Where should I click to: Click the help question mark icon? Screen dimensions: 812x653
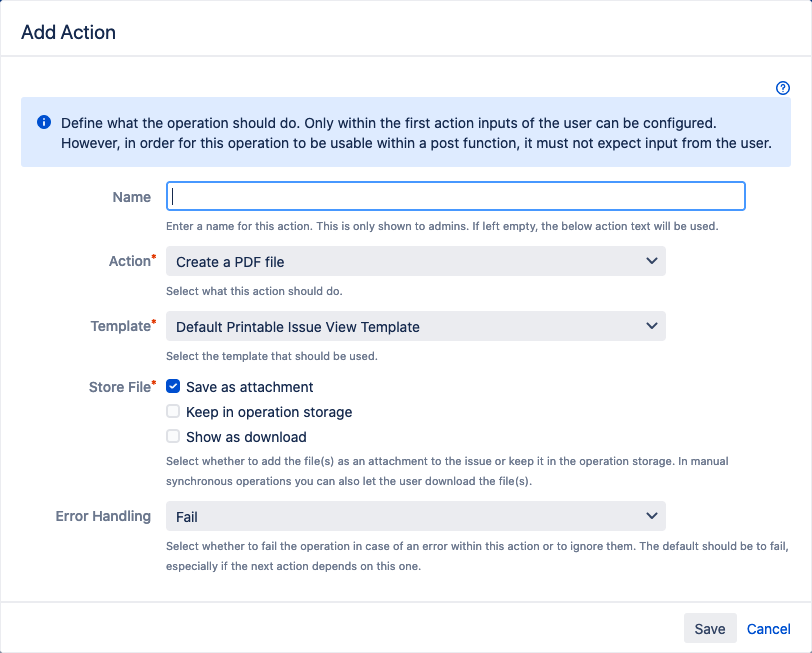pyautogui.click(x=783, y=88)
